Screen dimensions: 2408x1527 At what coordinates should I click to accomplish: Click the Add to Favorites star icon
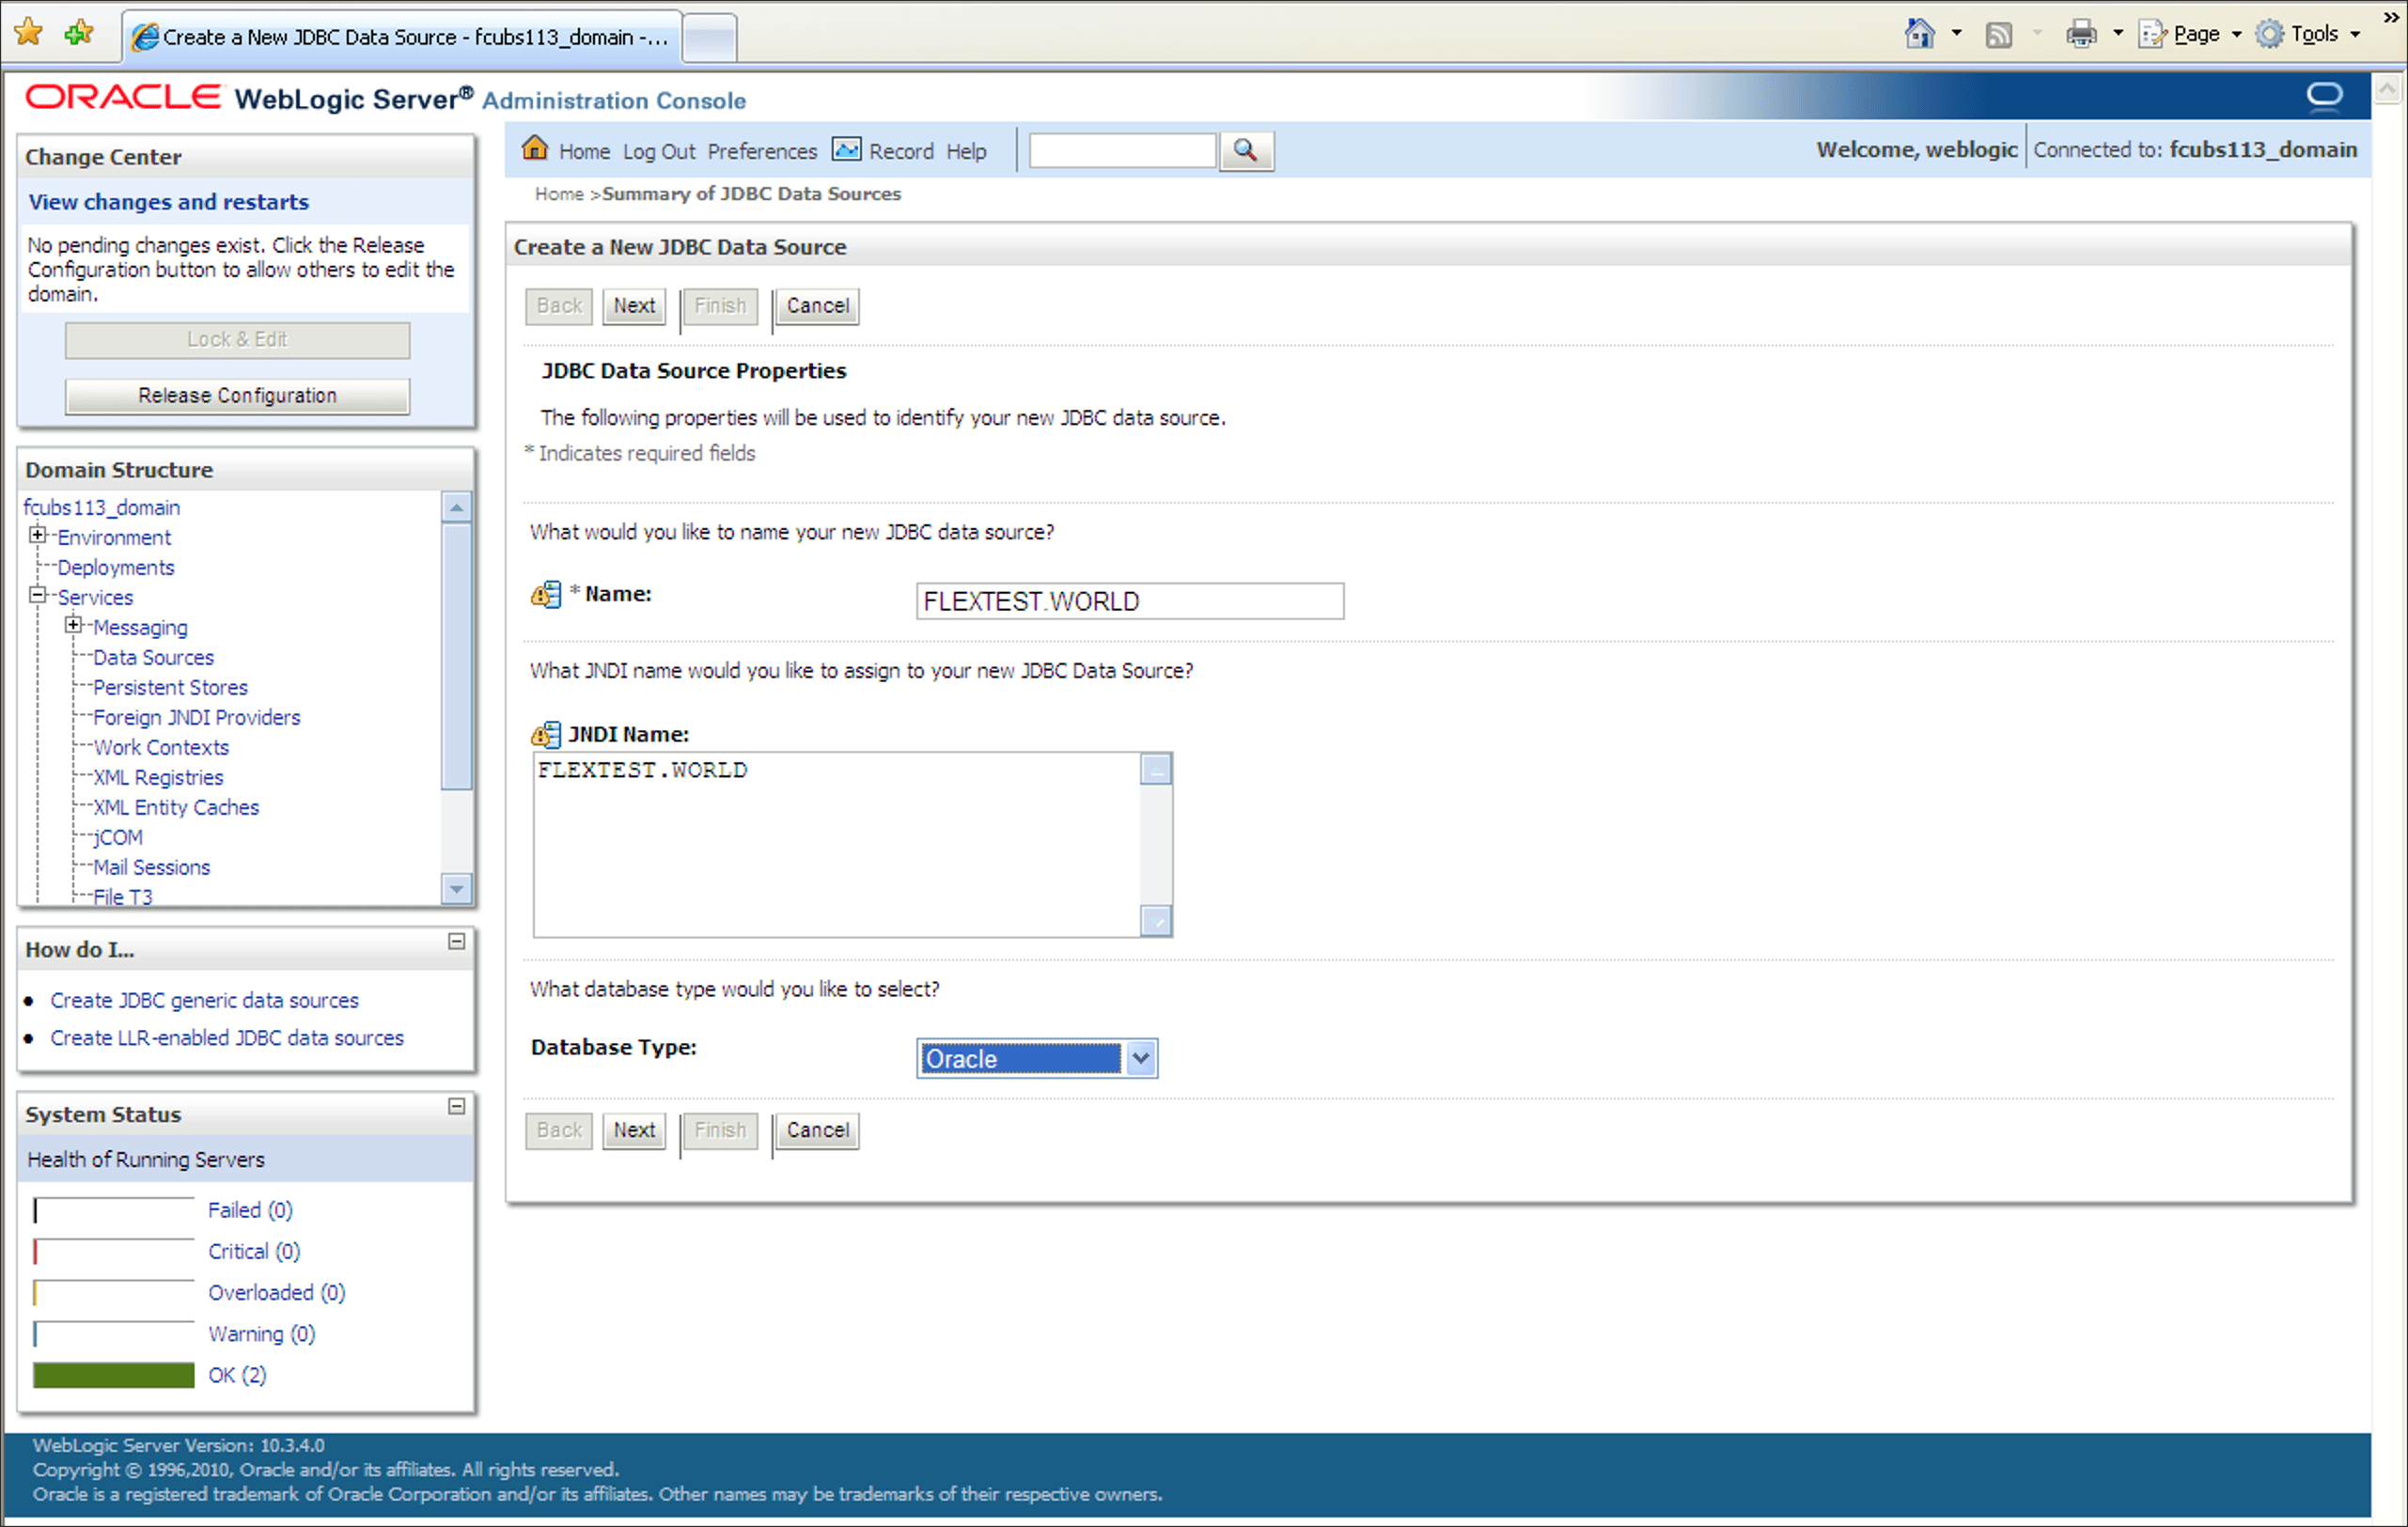pyautogui.click(x=78, y=33)
